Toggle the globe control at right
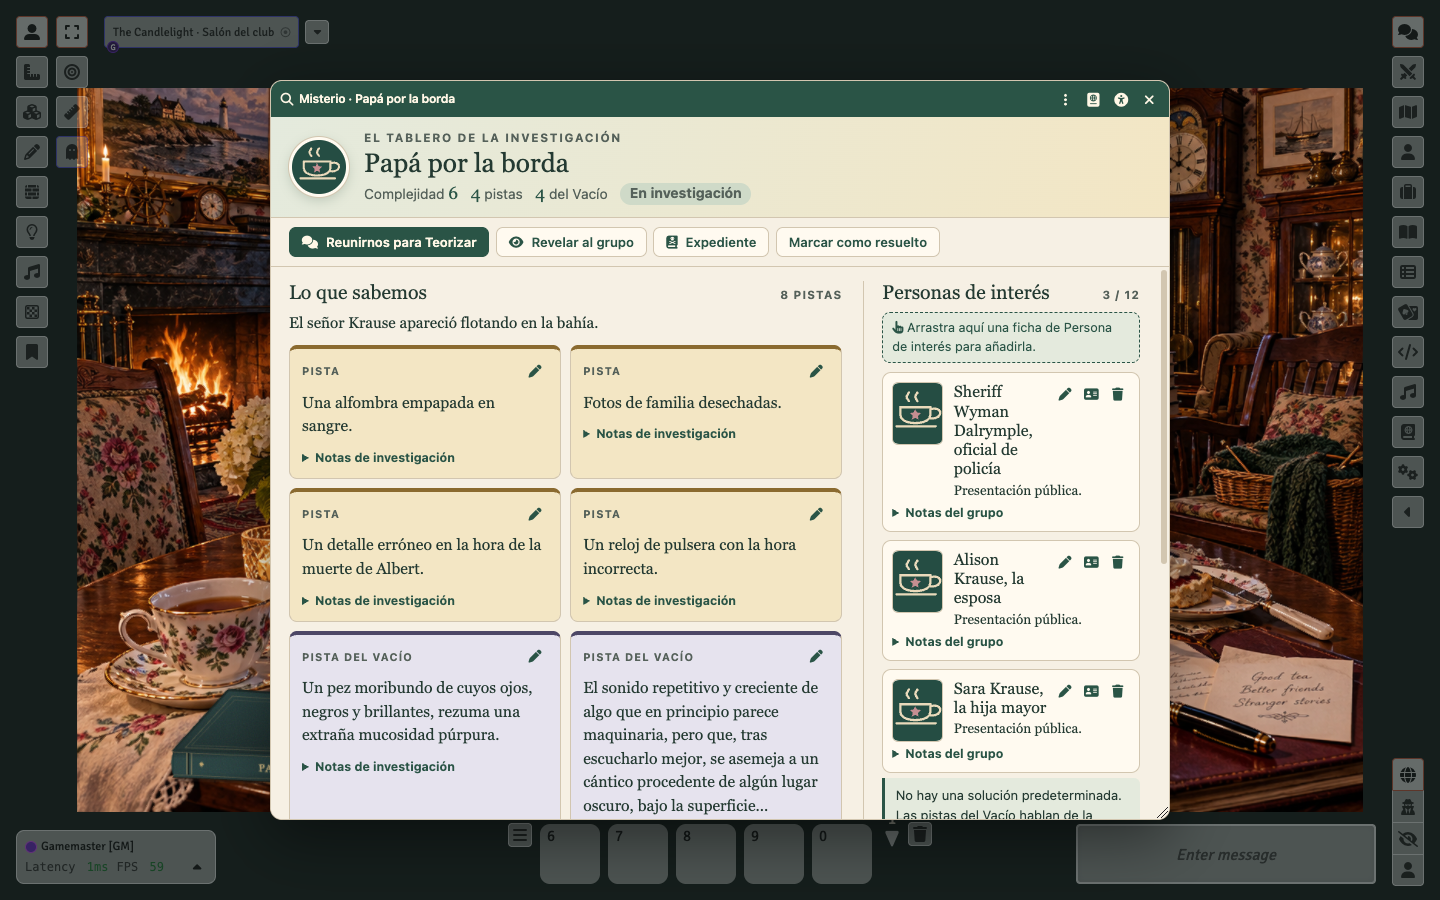This screenshot has height=900, width=1440. (x=1408, y=775)
